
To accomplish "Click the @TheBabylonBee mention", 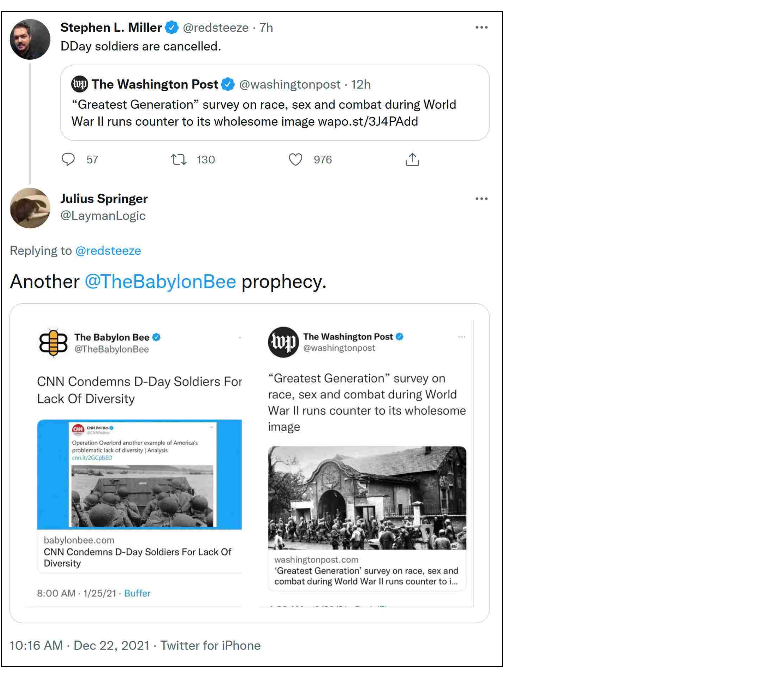I will pos(160,282).
